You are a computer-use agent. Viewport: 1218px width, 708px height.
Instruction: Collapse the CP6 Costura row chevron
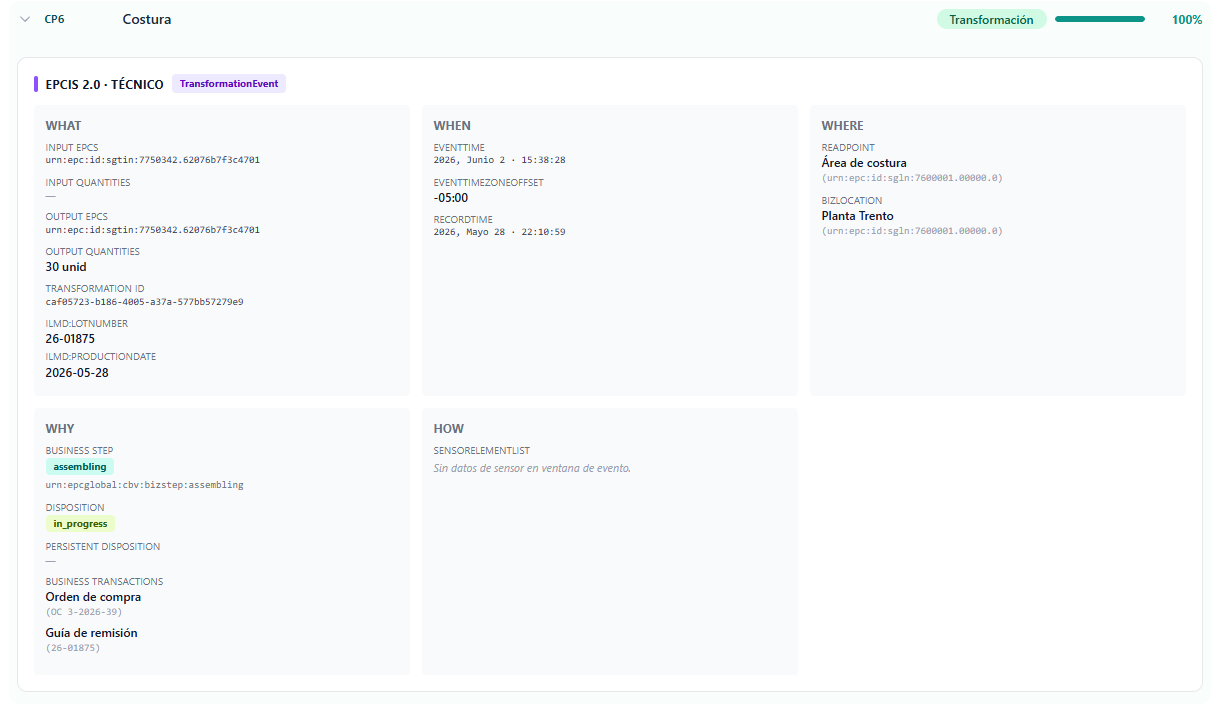pyautogui.click(x=25, y=19)
